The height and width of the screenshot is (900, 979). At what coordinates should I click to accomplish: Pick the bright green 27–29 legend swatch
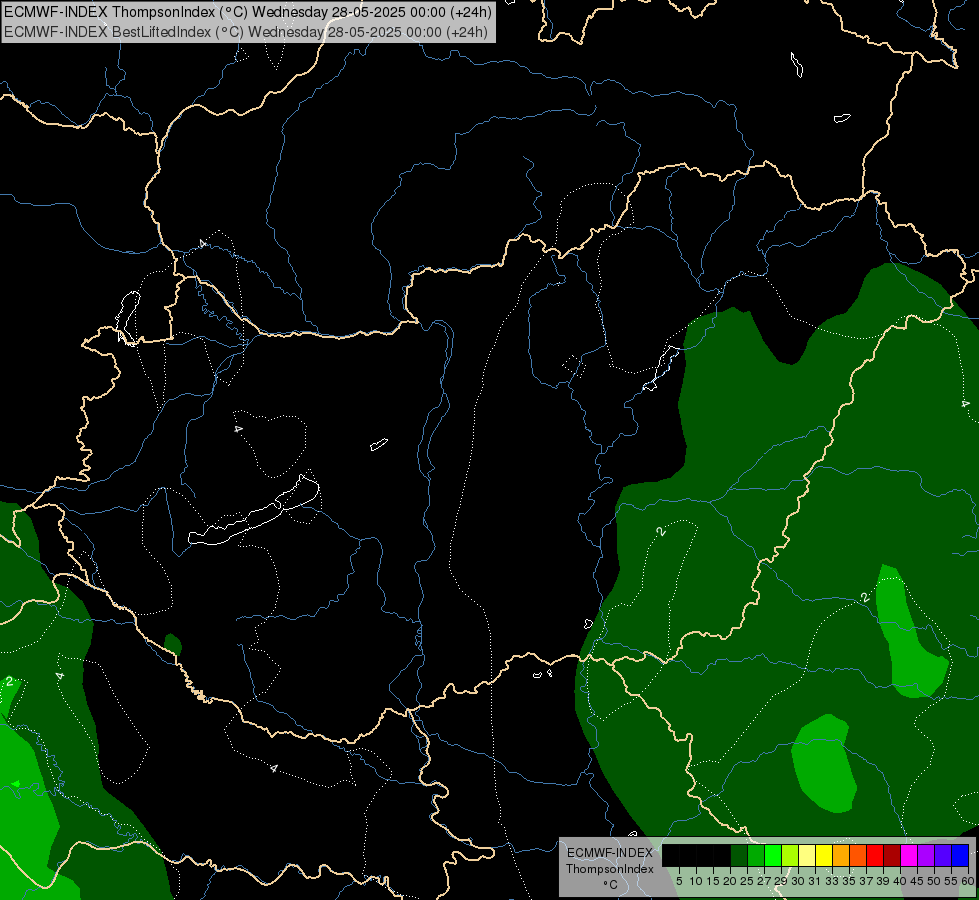point(773,855)
